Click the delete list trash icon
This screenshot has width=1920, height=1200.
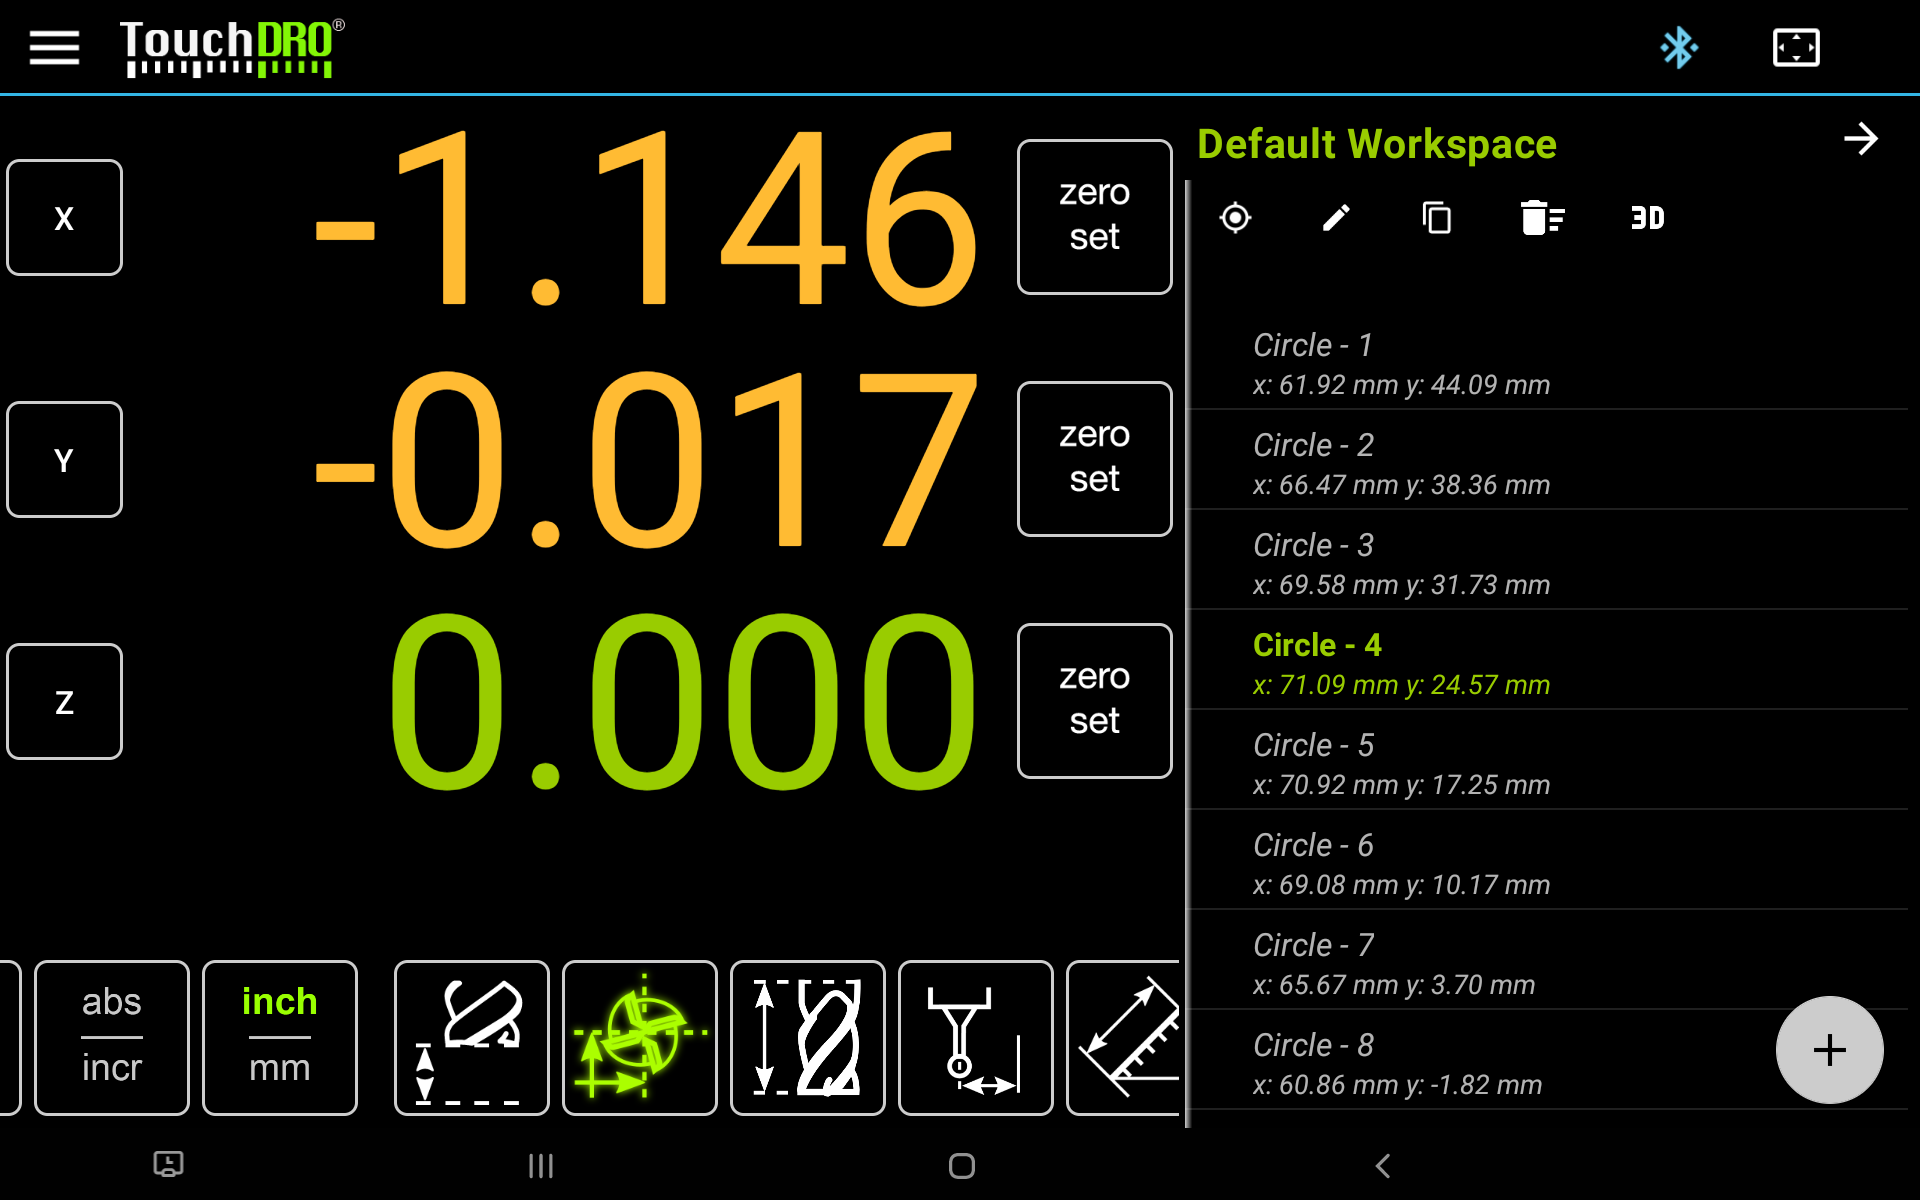[1541, 217]
